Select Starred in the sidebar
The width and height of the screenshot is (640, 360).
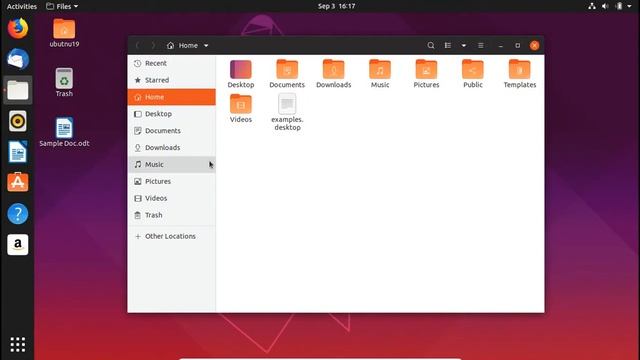171,80
